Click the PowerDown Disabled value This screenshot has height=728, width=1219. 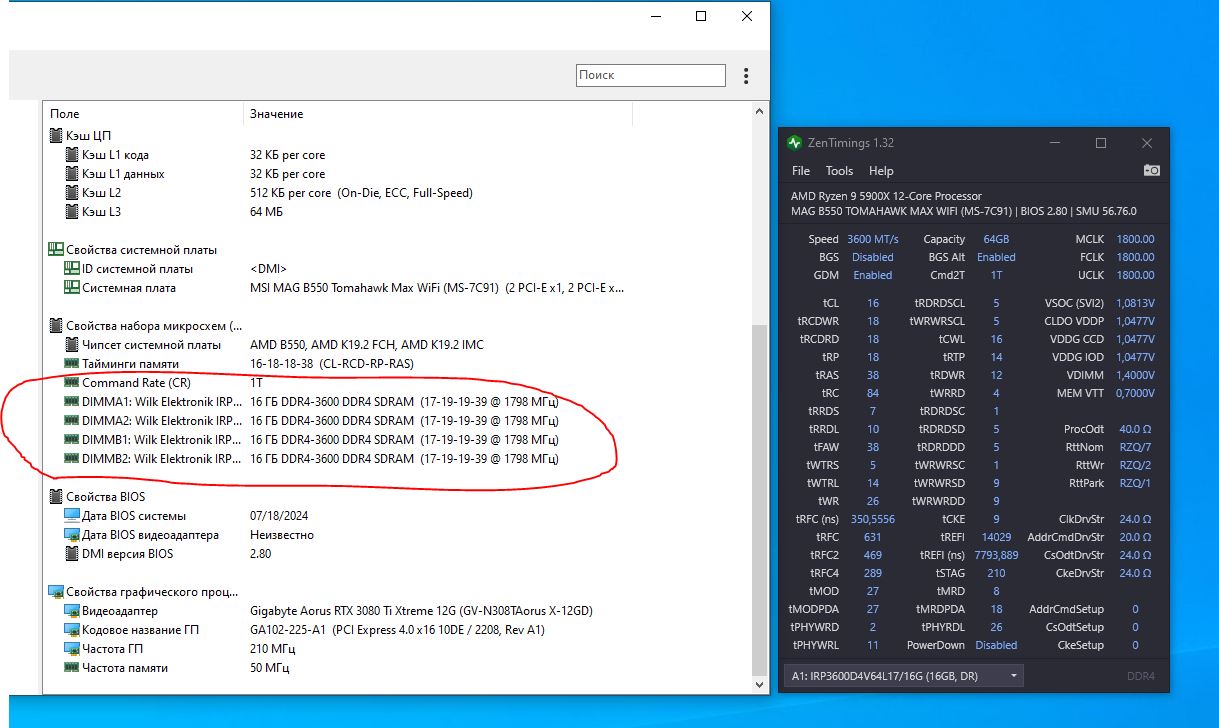[996, 645]
